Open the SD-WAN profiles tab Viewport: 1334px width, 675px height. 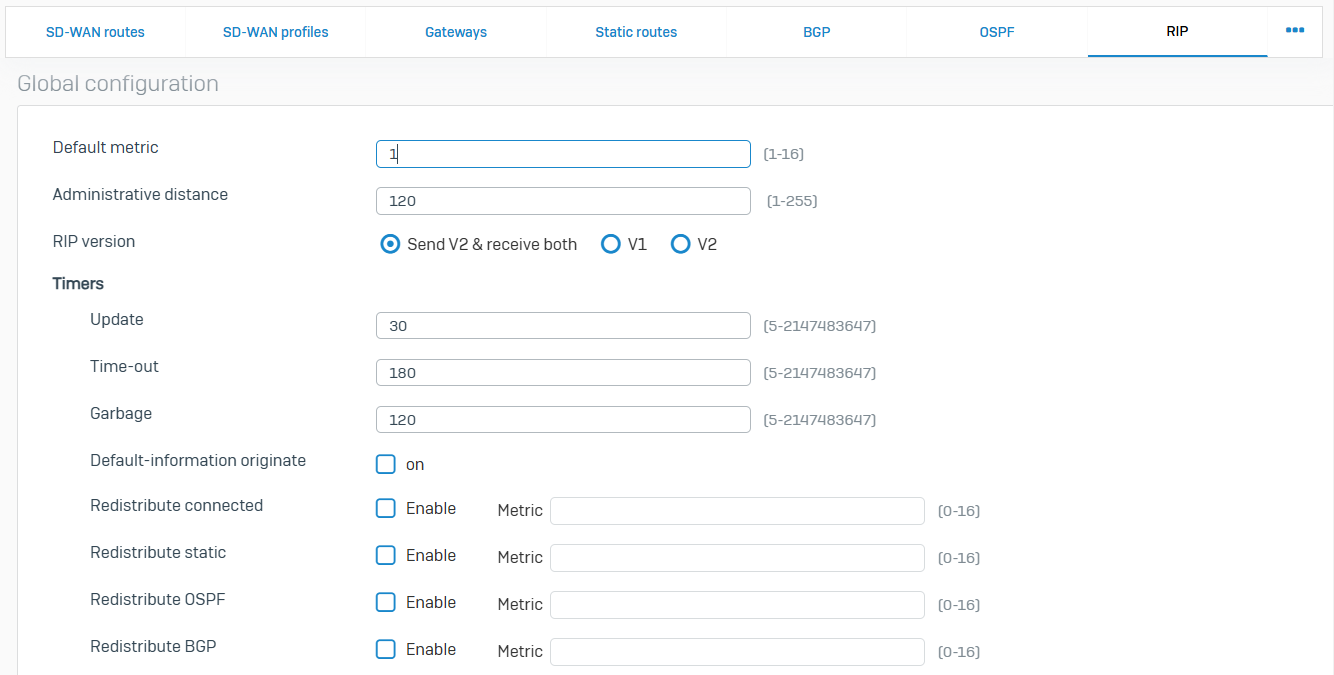275,32
